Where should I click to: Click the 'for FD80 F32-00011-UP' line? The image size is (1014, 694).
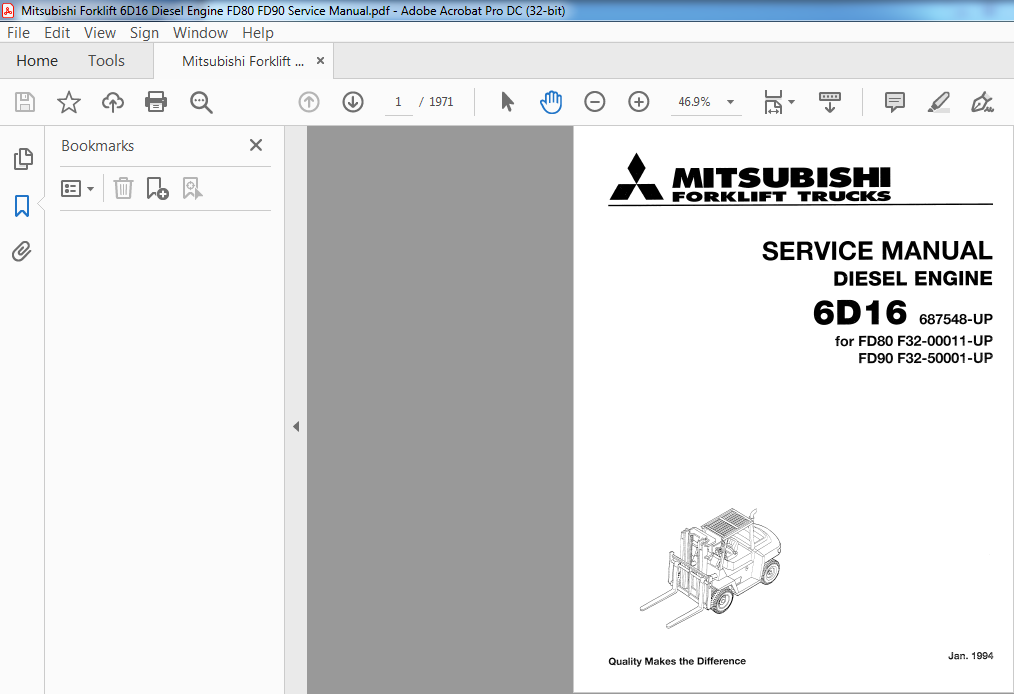913,341
